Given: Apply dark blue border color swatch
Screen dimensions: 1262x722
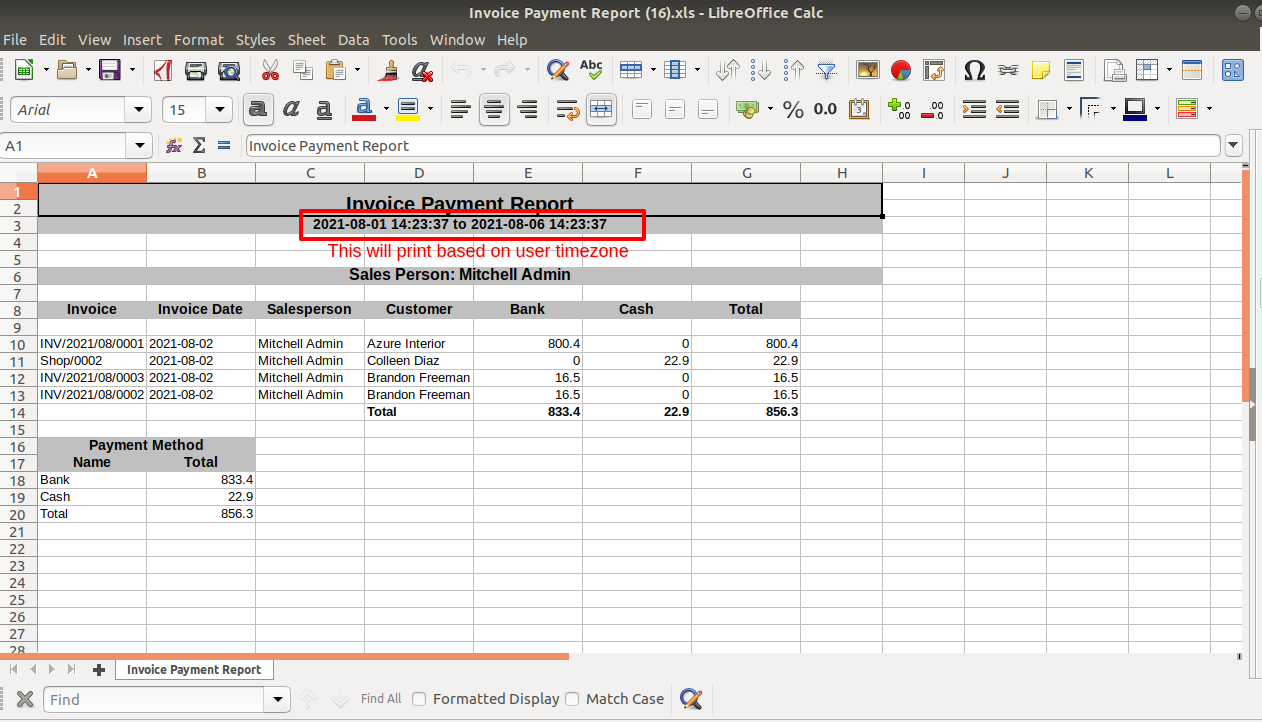Looking at the screenshot, I should click(x=1135, y=109).
